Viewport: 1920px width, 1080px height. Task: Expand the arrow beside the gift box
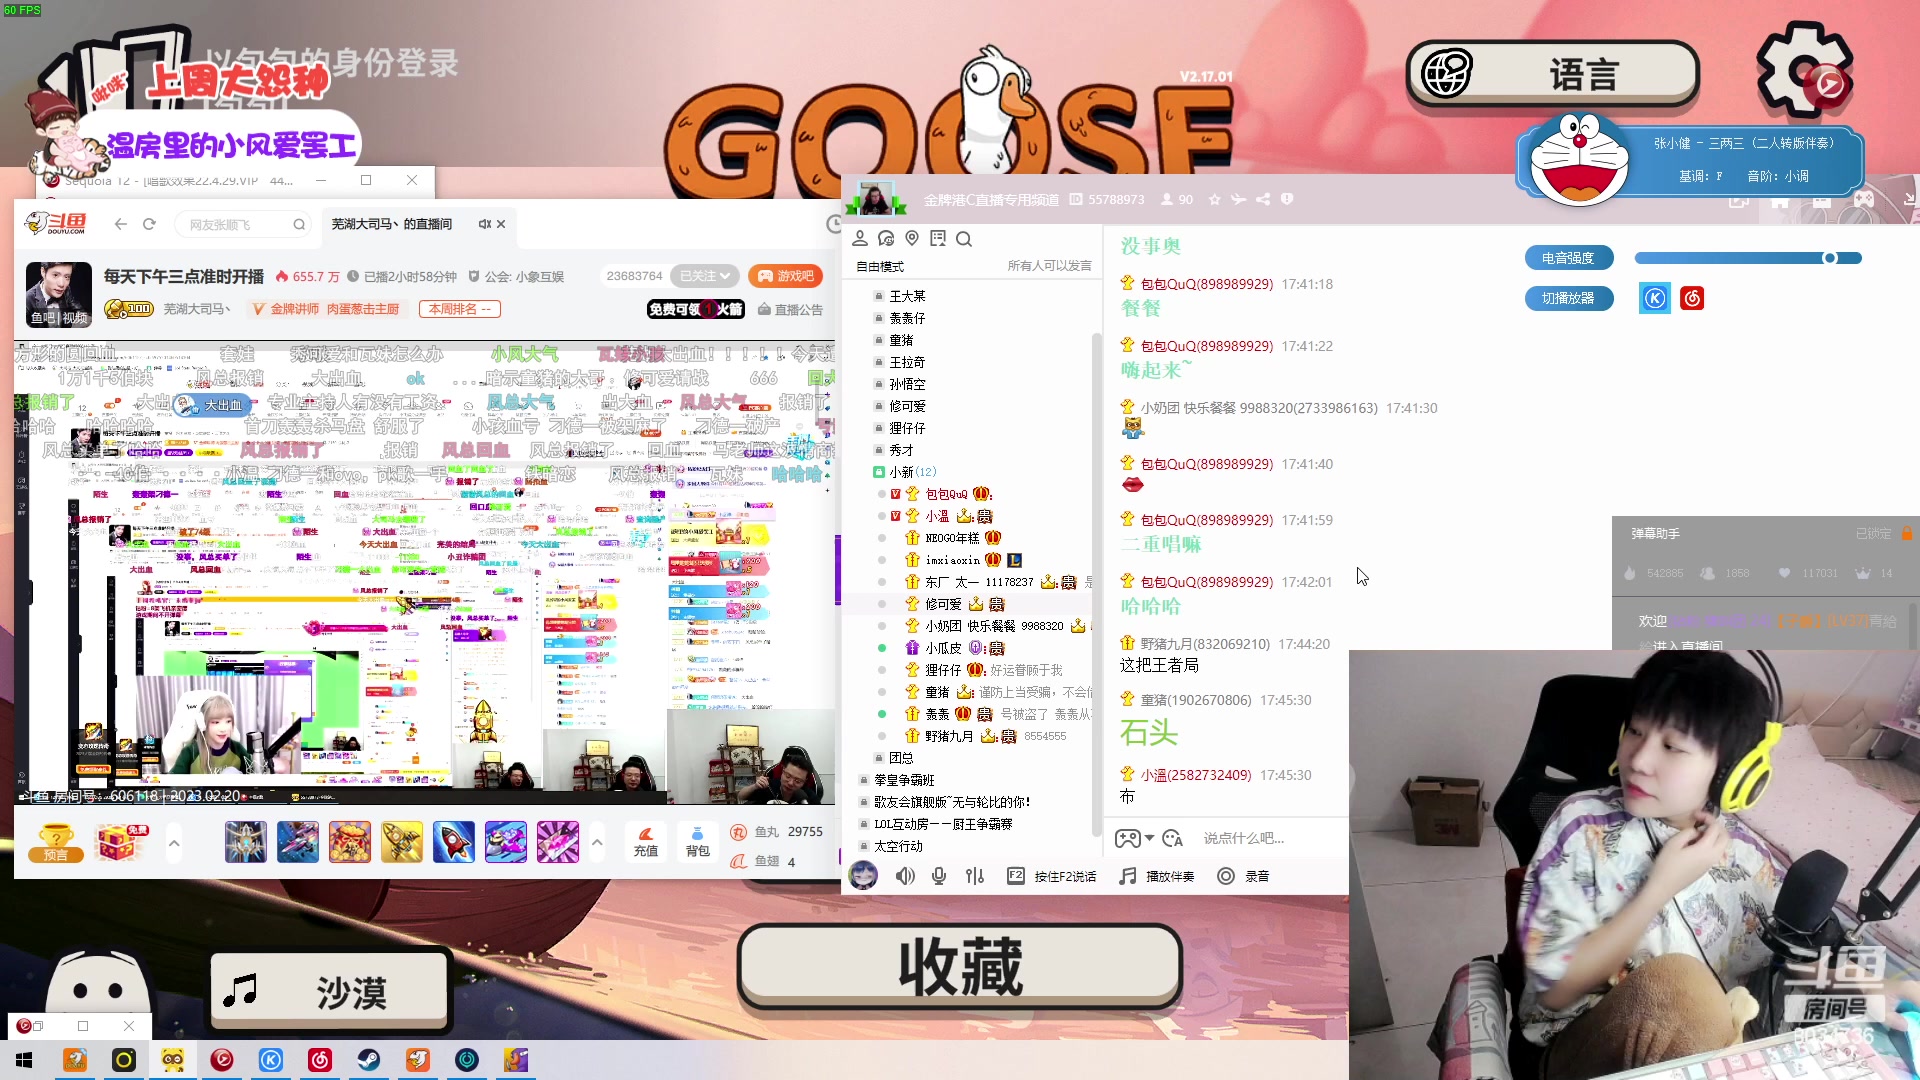[x=174, y=843]
